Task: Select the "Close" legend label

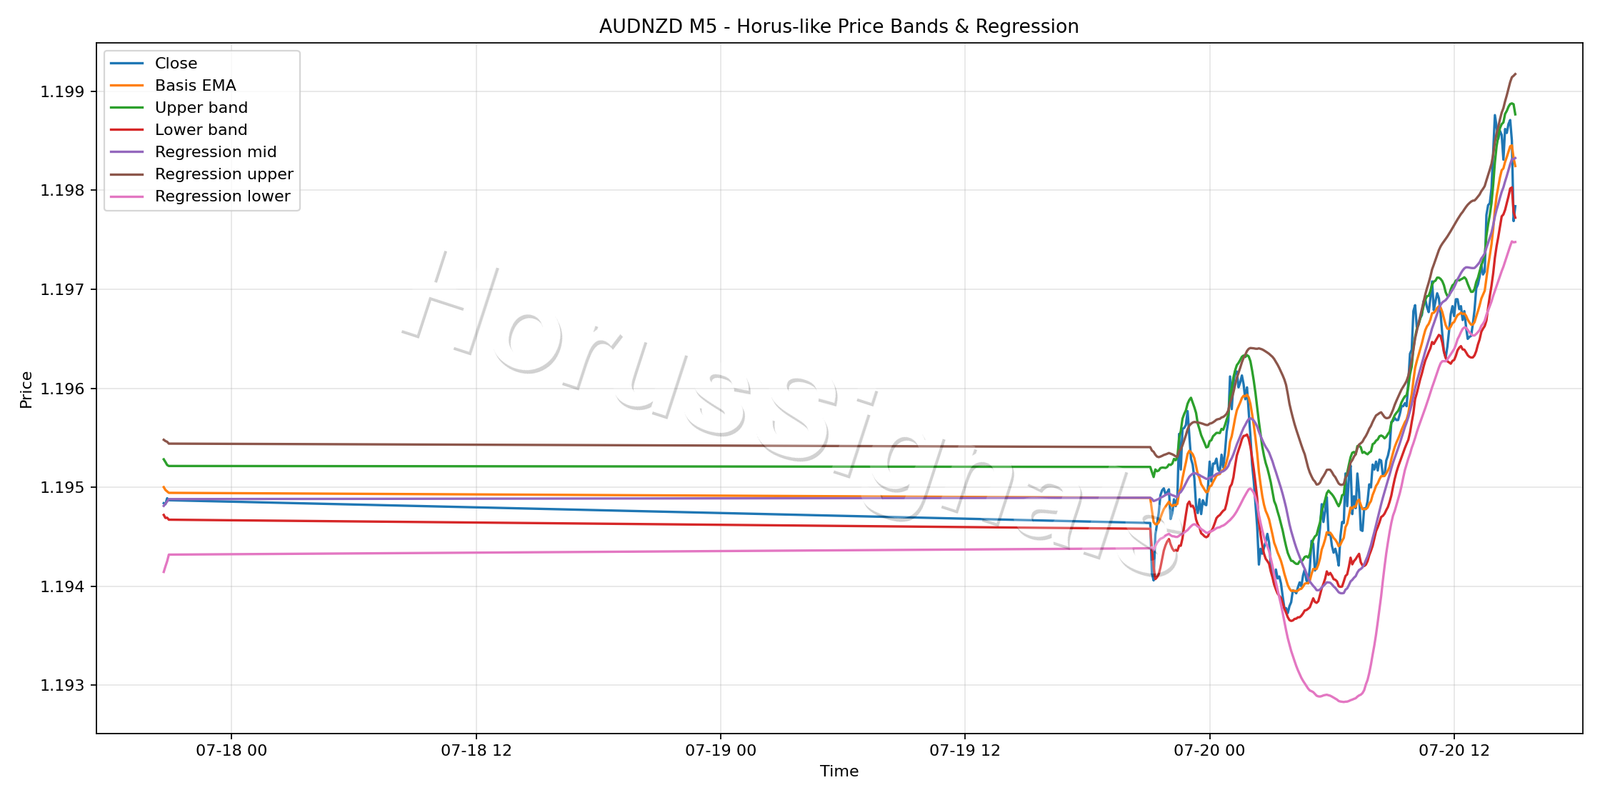Action: tap(176, 63)
